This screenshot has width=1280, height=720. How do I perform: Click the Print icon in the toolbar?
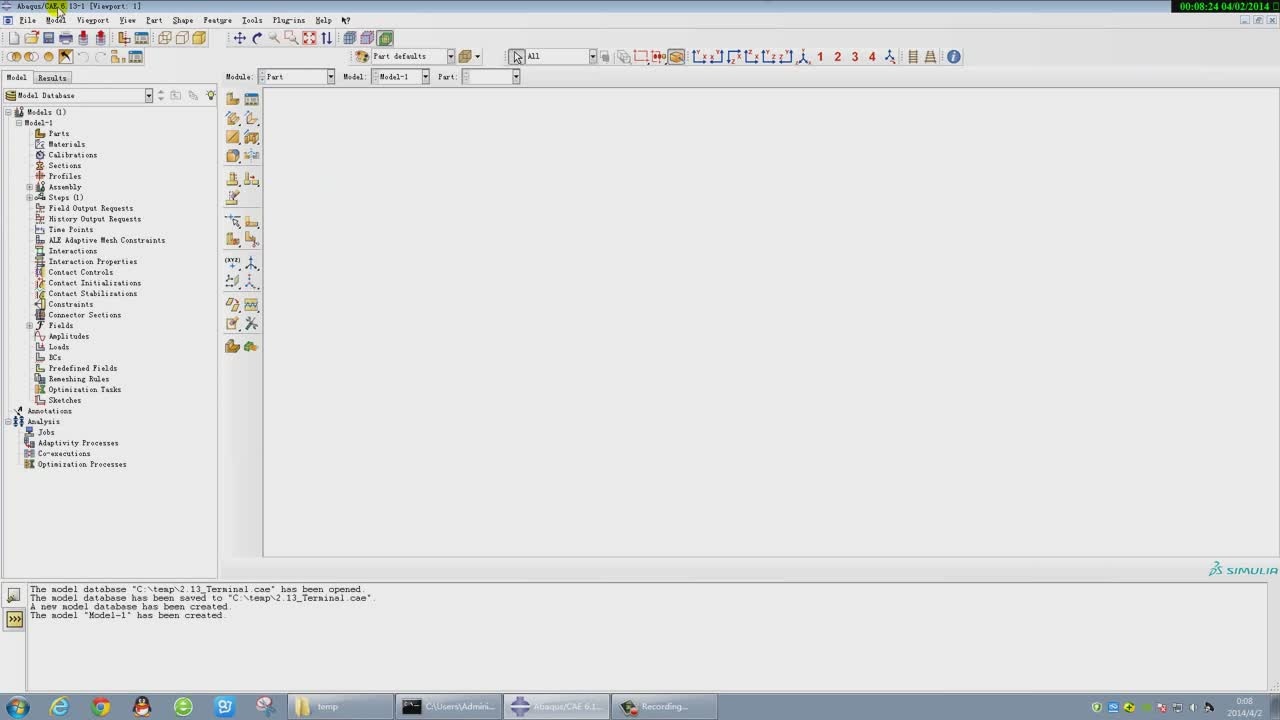(66, 38)
